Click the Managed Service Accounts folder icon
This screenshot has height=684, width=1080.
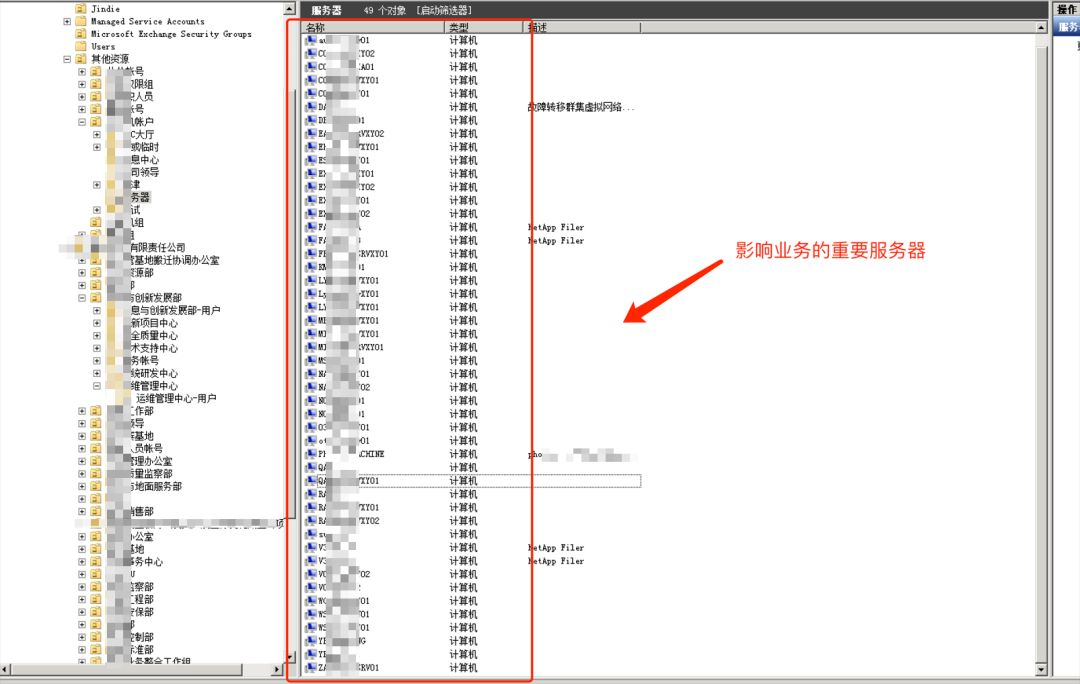coord(81,21)
